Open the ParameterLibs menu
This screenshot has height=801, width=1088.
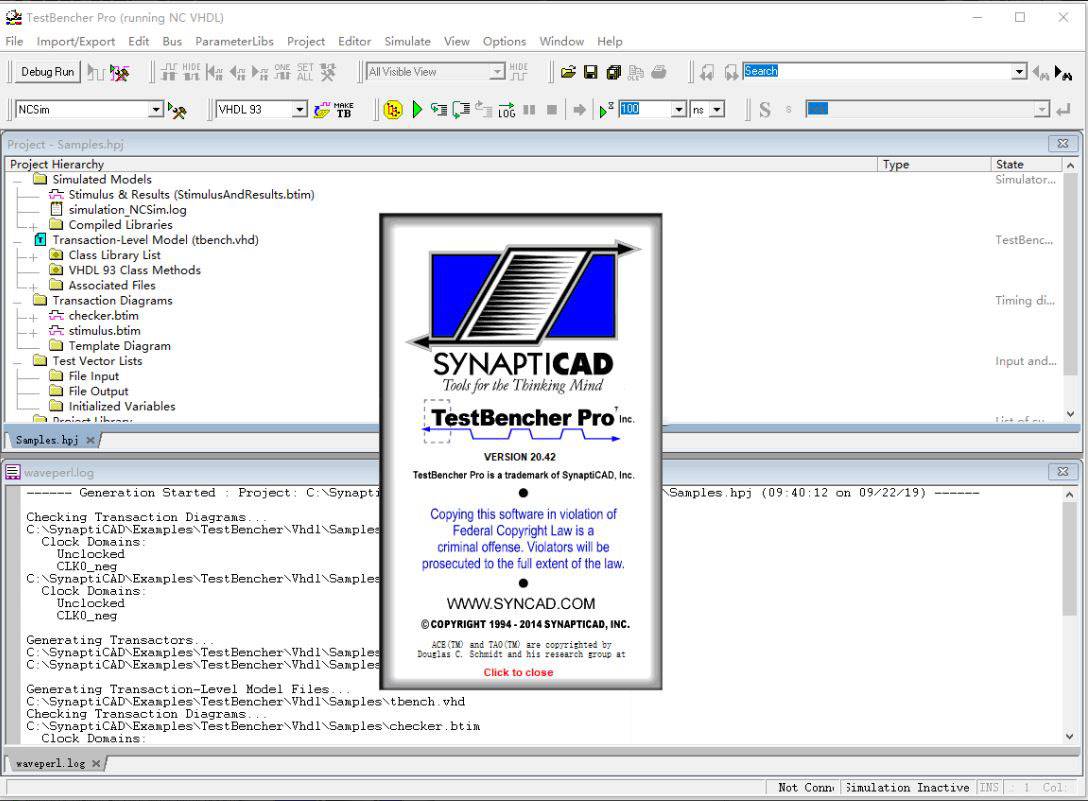tap(235, 41)
